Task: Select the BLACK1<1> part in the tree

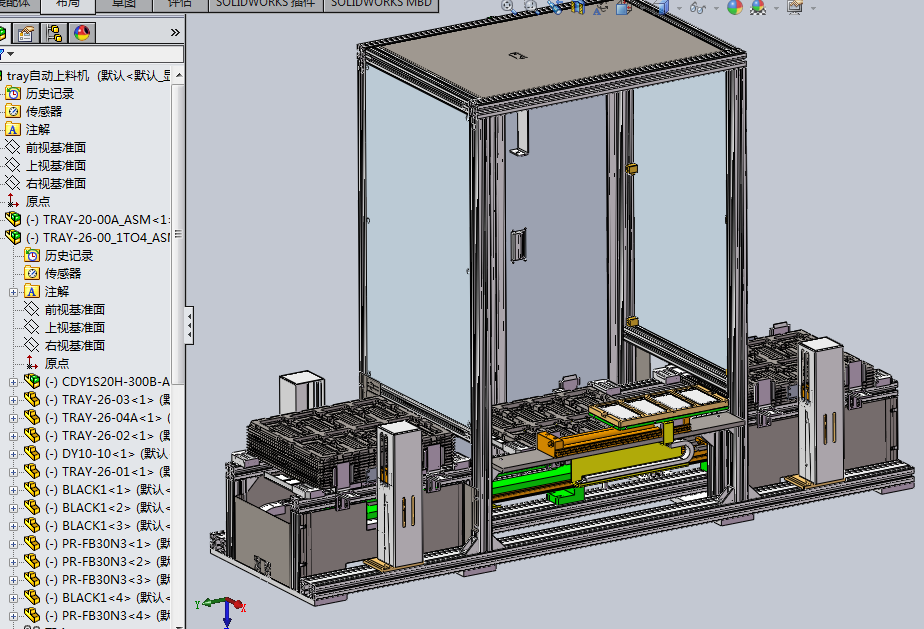Action: click(95, 489)
